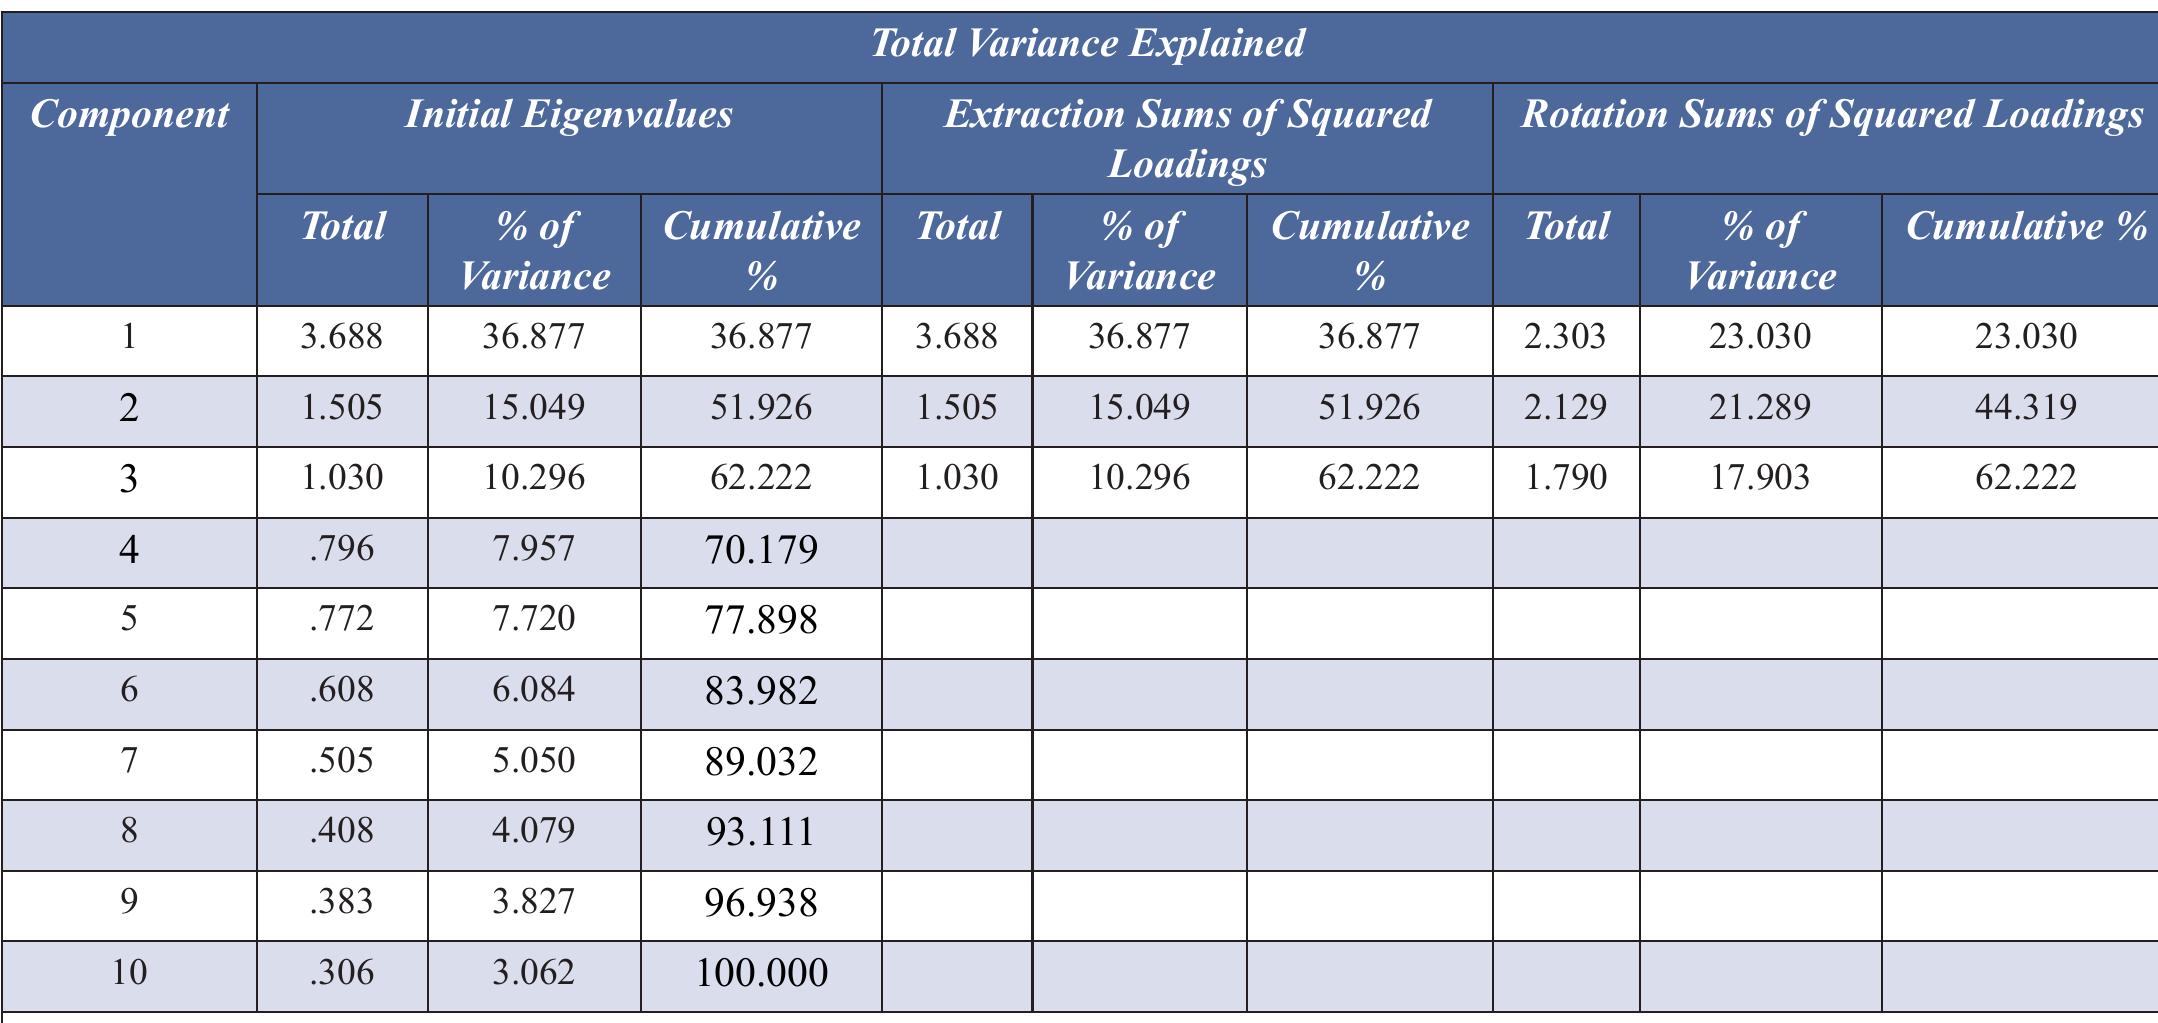This screenshot has height=1023, width=2158.
Task: Select the variance cell 7.720
Action: pos(534,619)
